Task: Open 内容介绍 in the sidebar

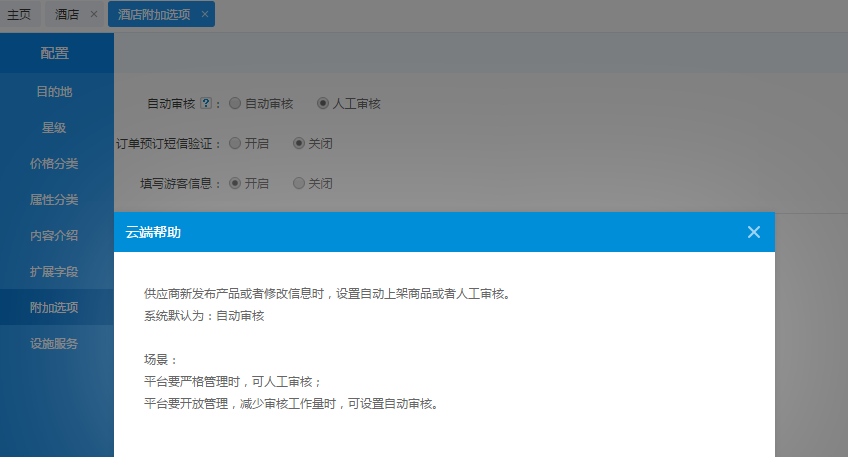Action: [x=54, y=236]
